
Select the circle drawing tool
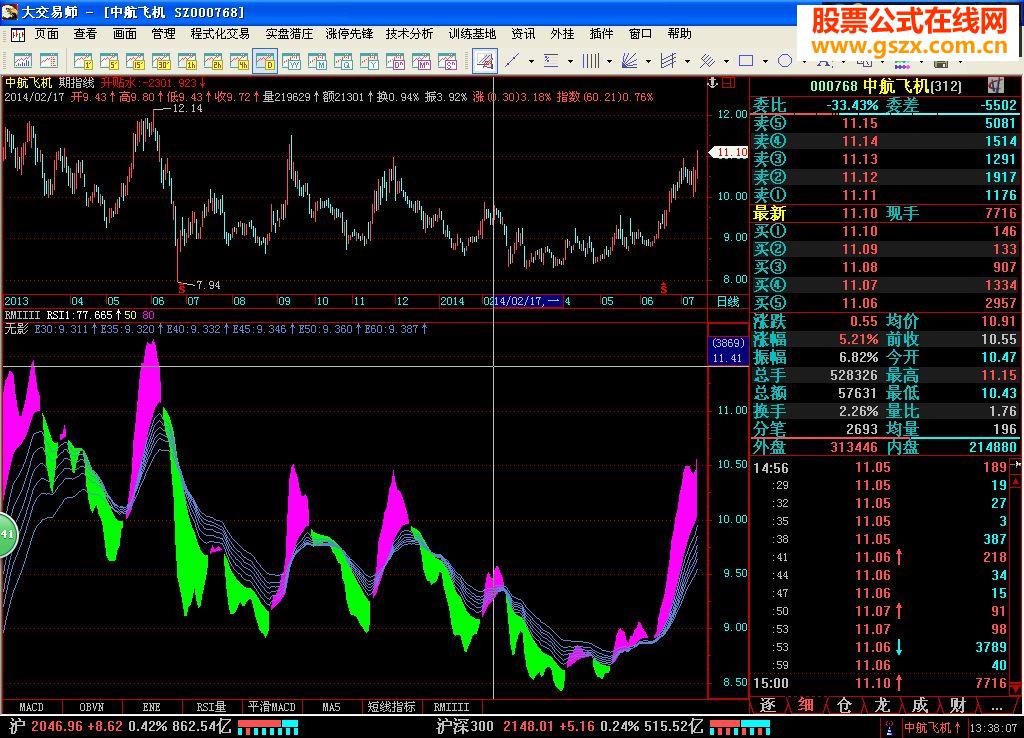(x=785, y=61)
